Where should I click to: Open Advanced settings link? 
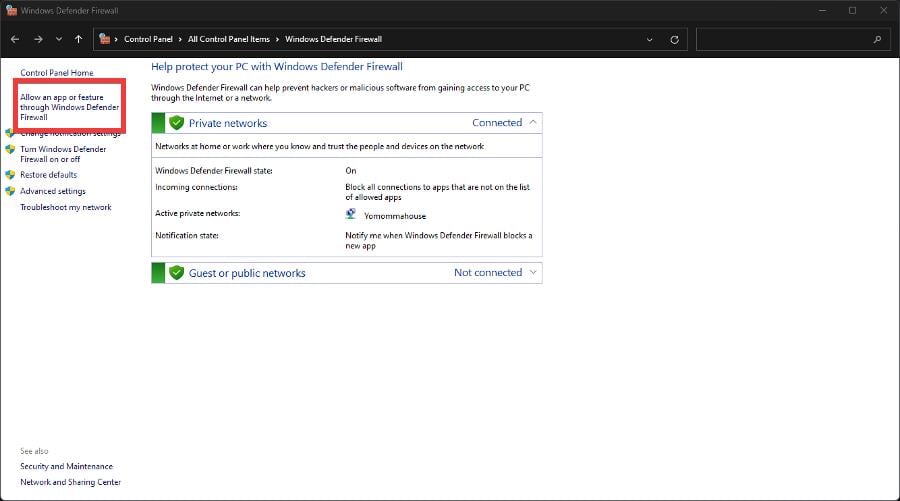pos(53,191)
